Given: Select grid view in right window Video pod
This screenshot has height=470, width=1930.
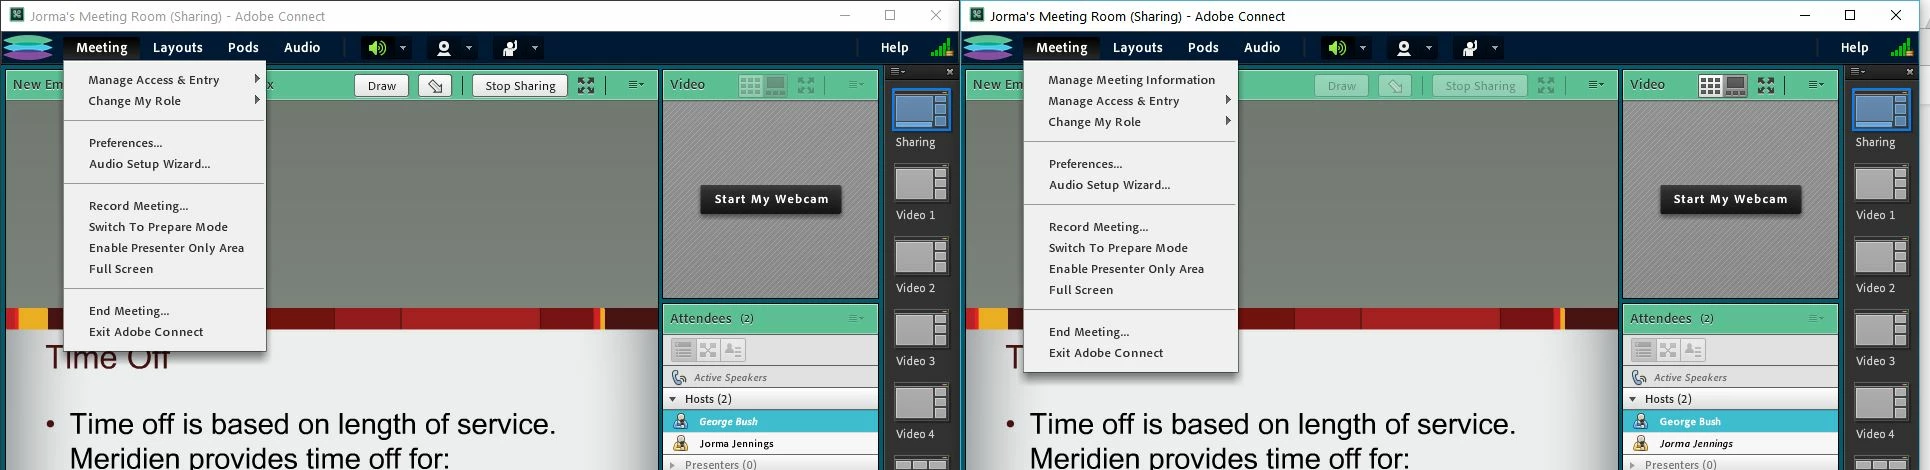Looking at the screenshot, I should pyautogui.click(x=1710, y=86).
